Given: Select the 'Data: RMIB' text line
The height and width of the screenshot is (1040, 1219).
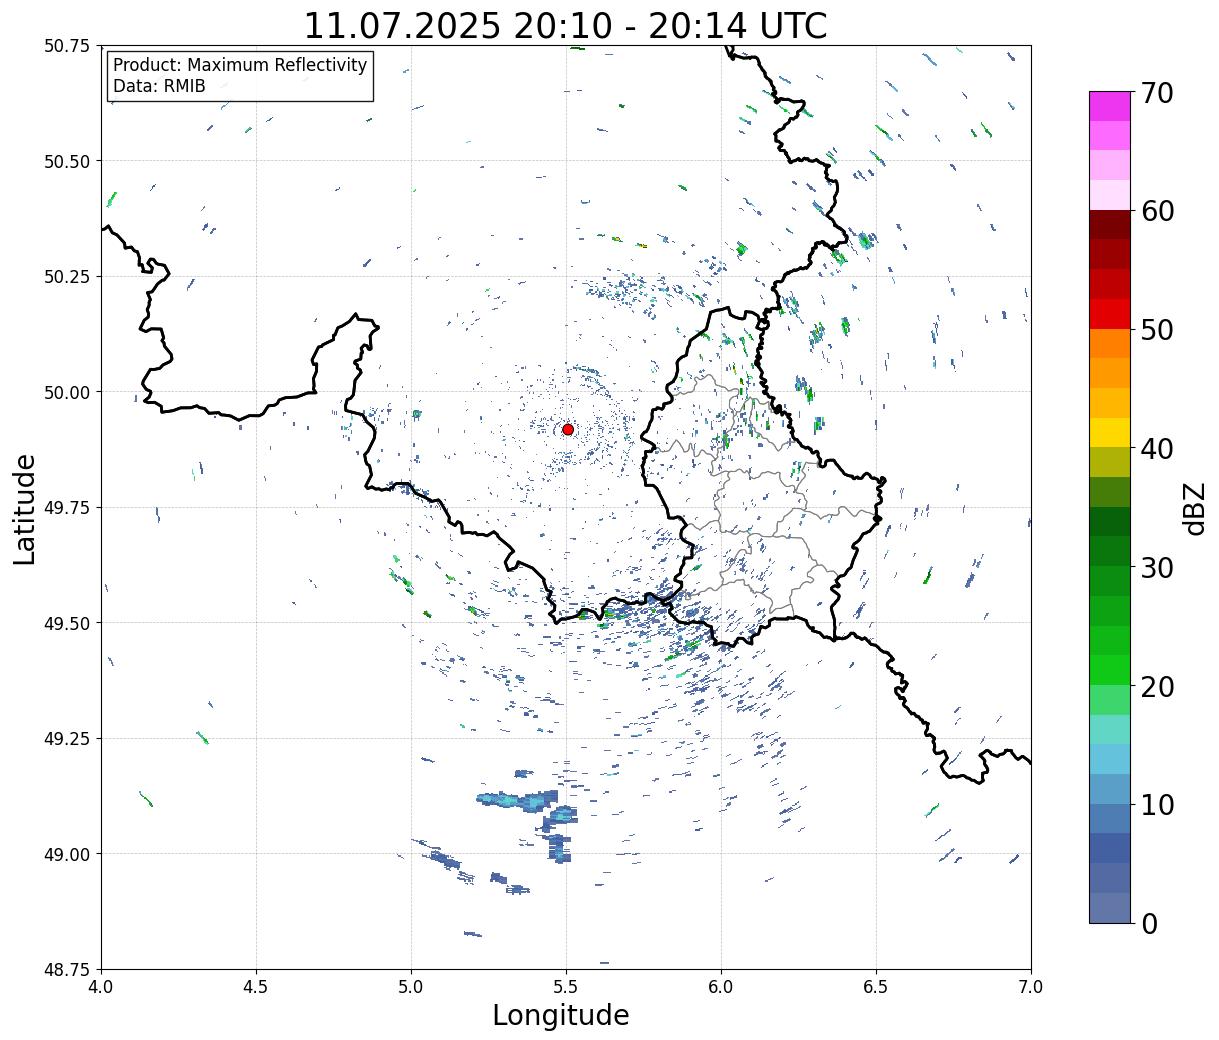Looking at the screenshot, I should click(x=159, y=86).
